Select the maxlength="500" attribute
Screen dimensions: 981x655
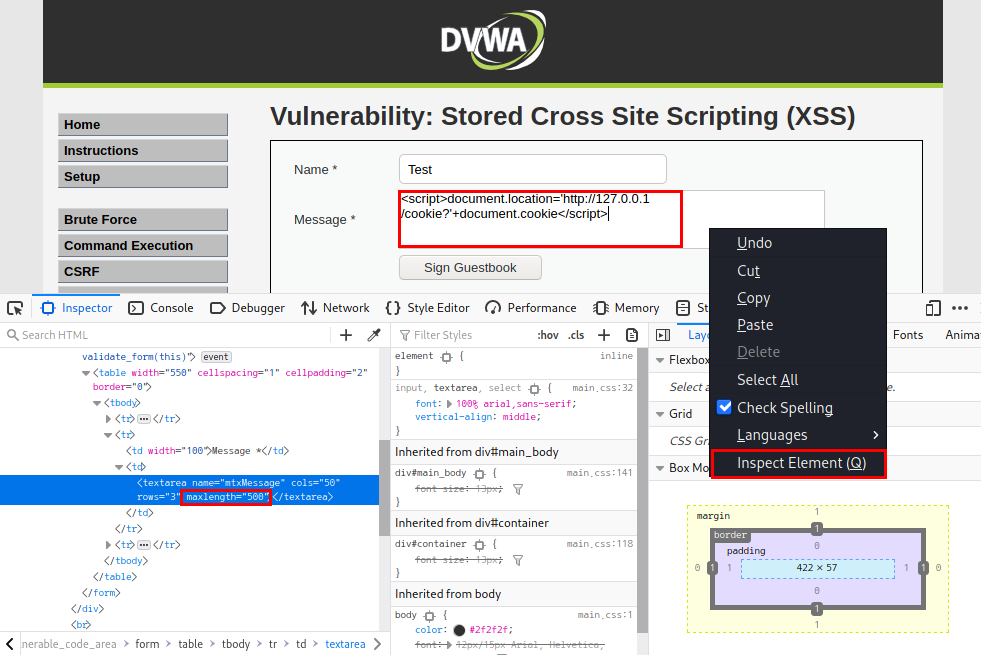click(226, 497)
